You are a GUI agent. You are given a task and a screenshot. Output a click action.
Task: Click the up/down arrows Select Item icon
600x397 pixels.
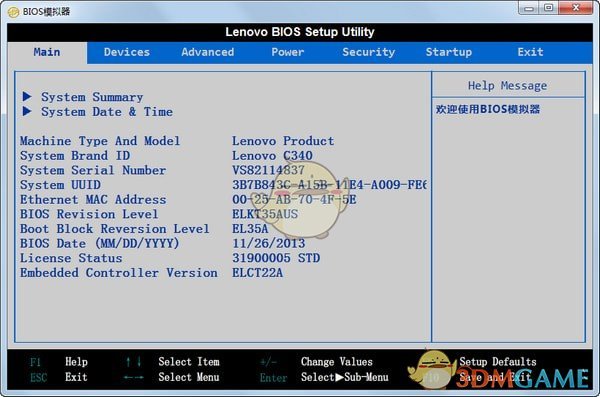click(x=134, y=362)
